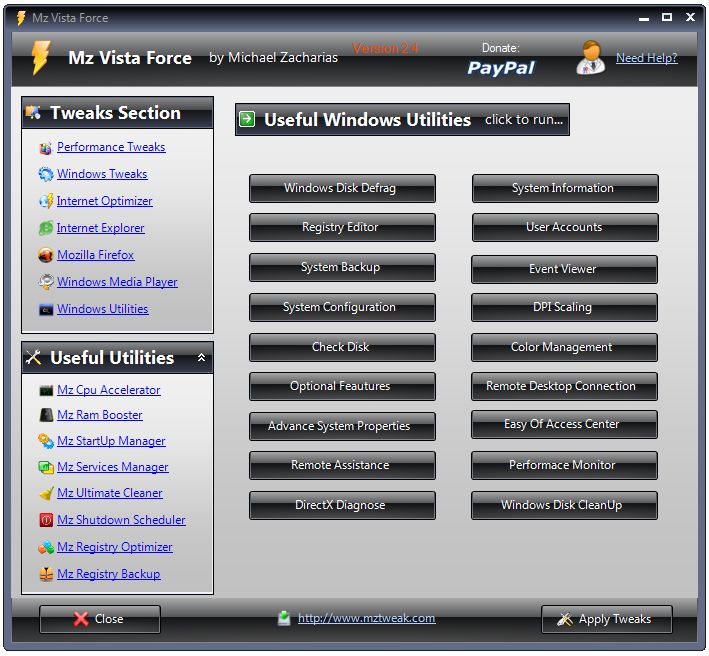The image size is (709, 656).
Task: Visit the http://www.mztweak.com link
Action: click(x=367, y=618)
